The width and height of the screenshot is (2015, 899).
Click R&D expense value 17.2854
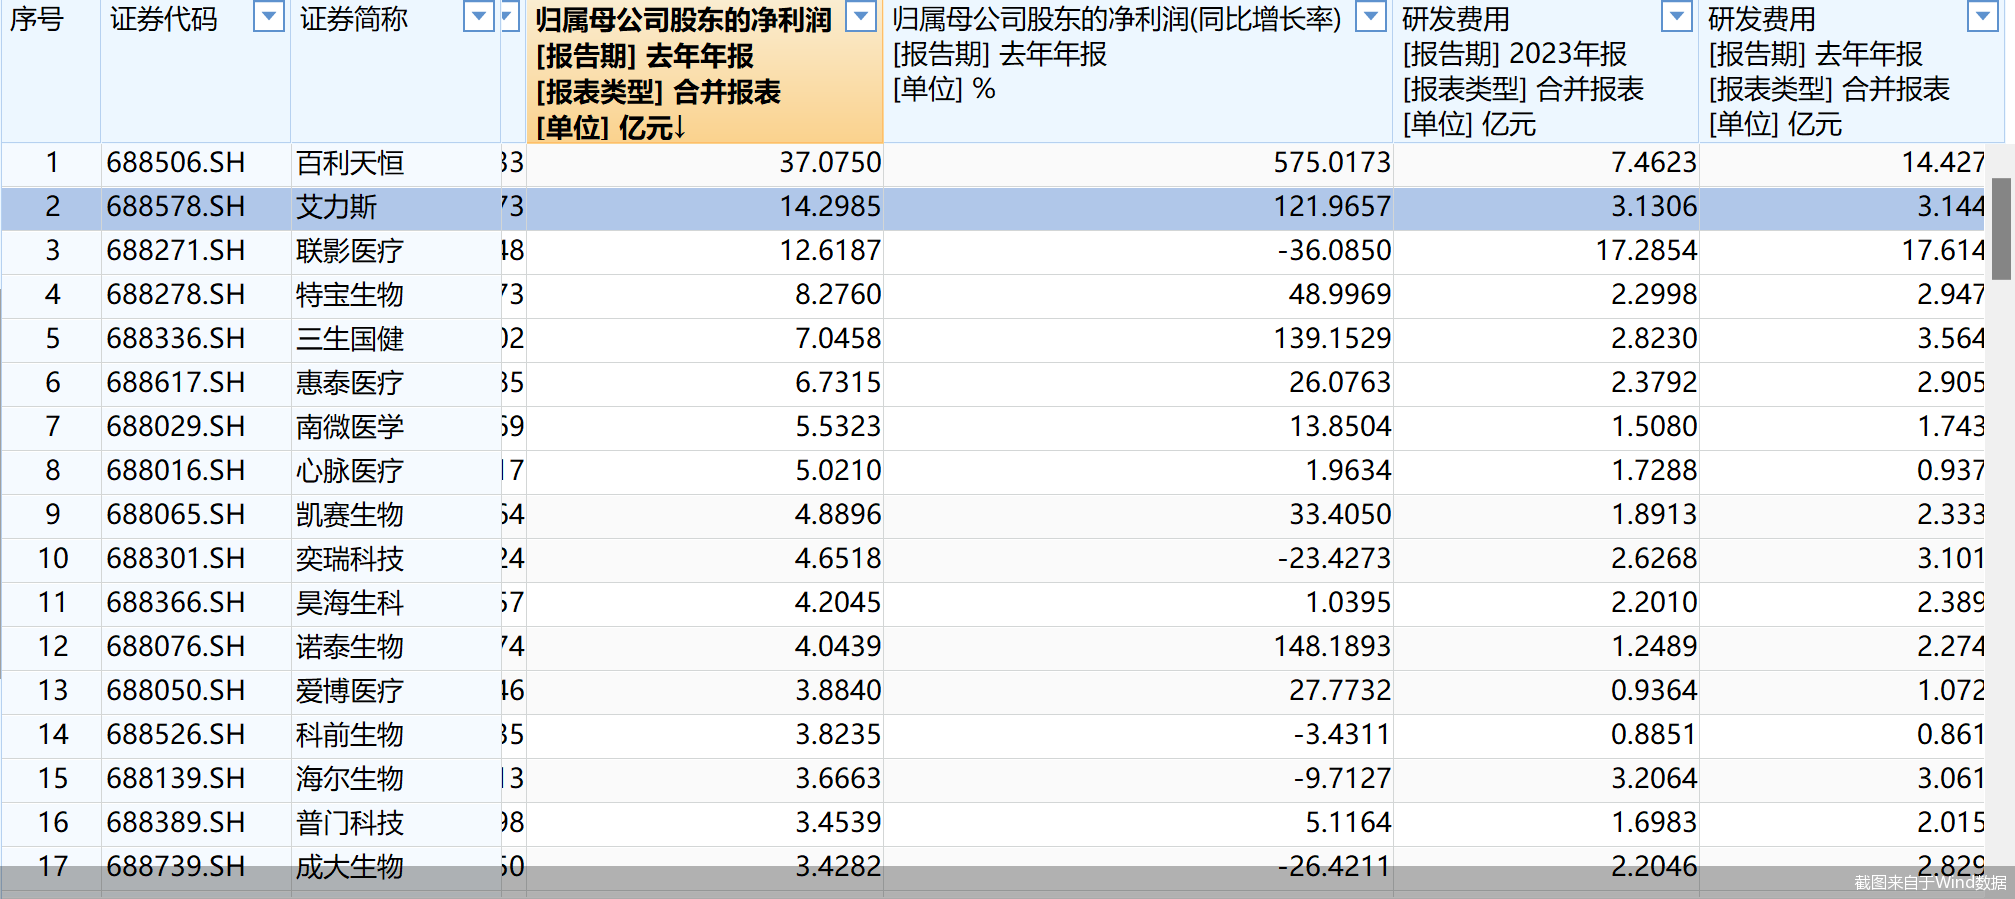[x=1646, y=251]
